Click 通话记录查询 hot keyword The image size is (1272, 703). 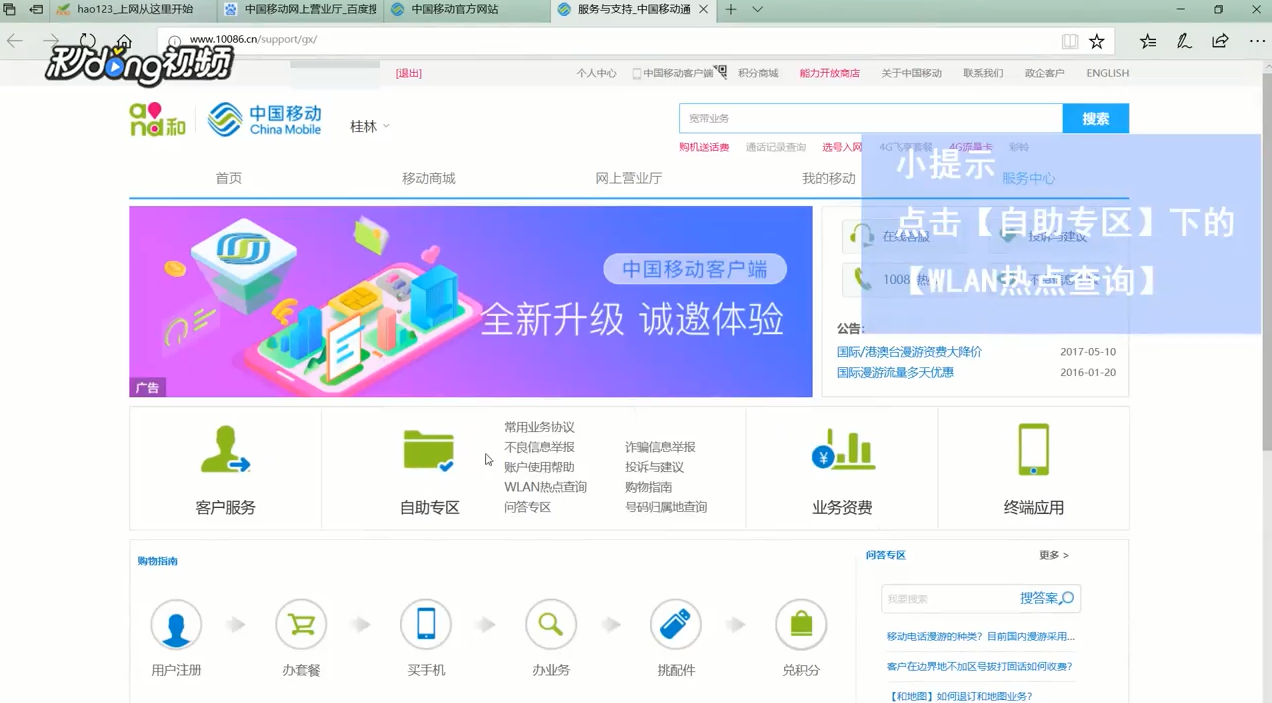(x=776, y=147)
